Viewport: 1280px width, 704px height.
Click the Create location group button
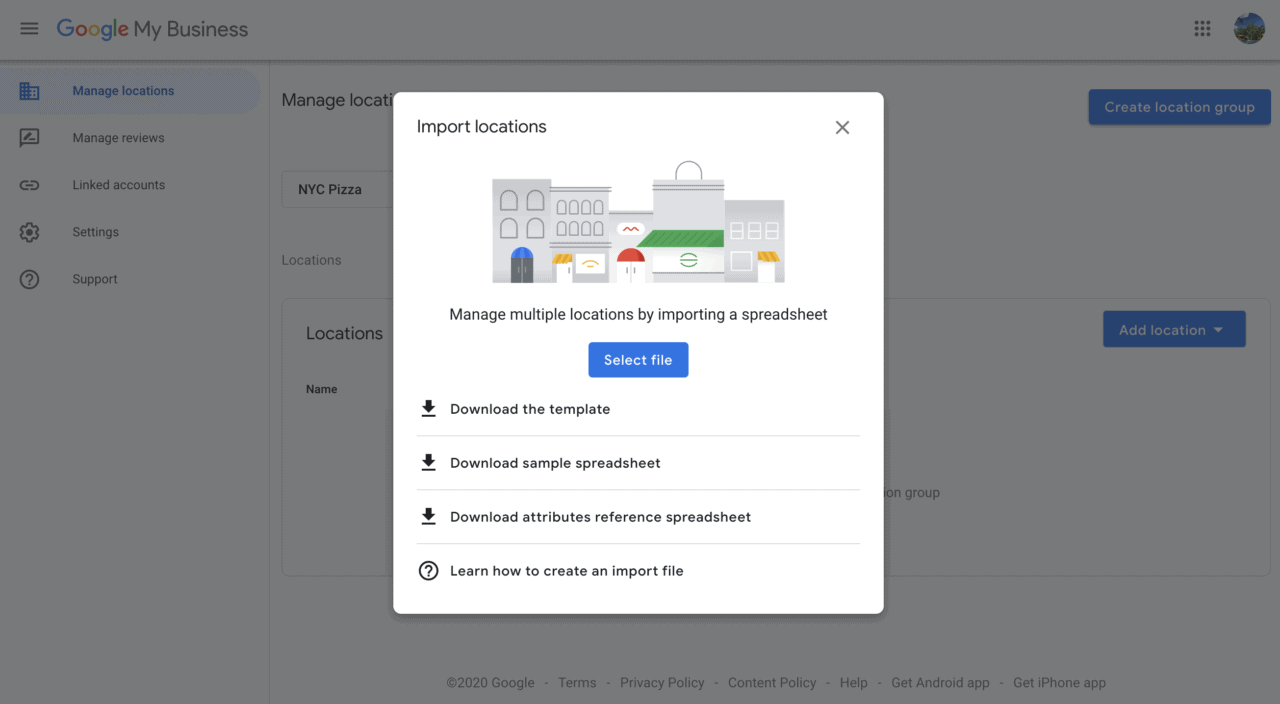pos(1179,107)
